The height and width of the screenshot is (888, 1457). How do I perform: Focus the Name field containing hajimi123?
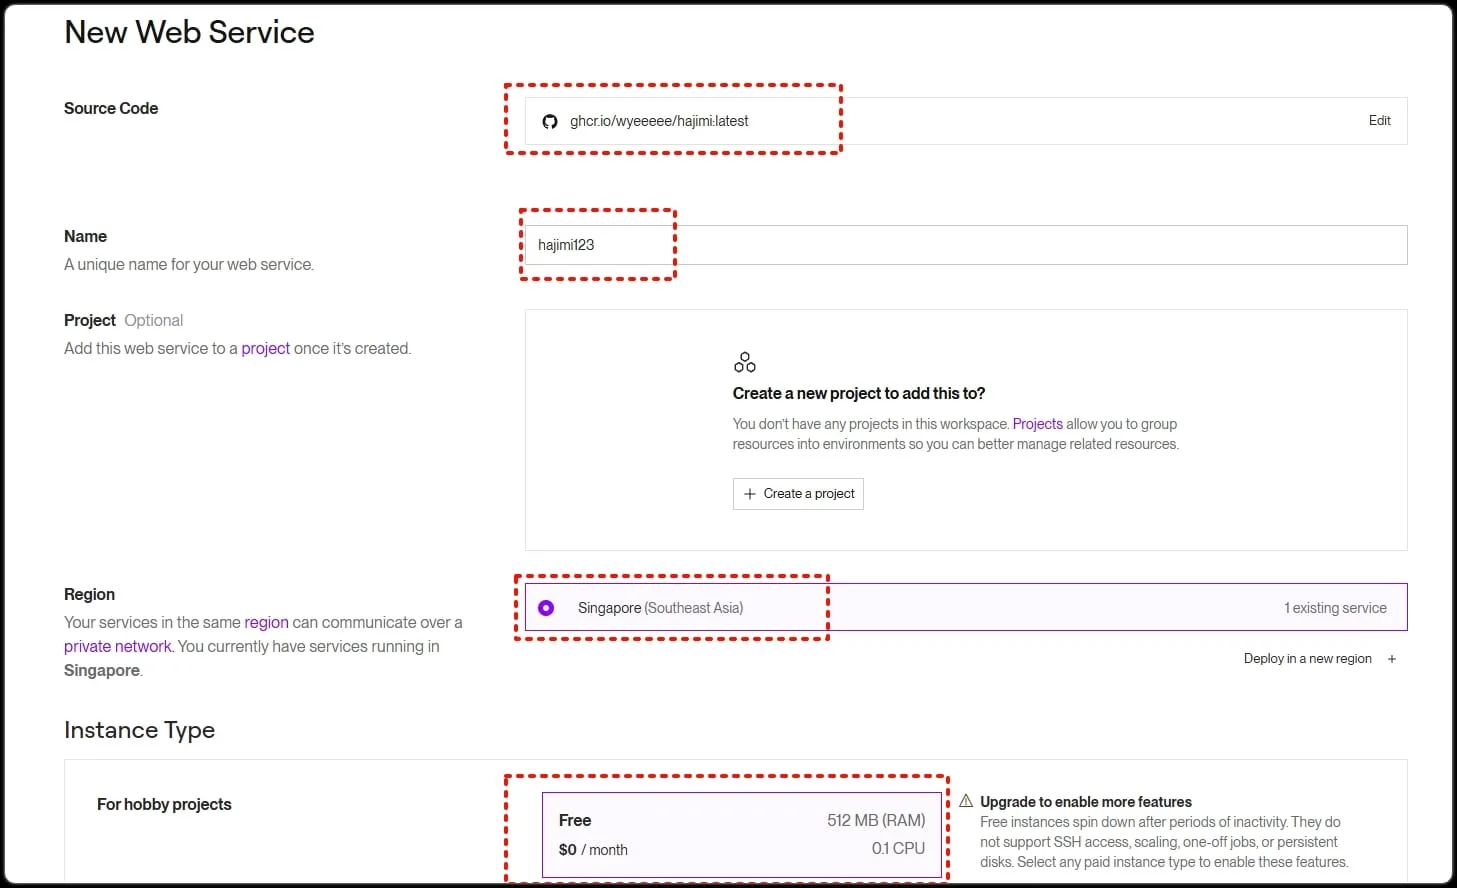point(965,245)
